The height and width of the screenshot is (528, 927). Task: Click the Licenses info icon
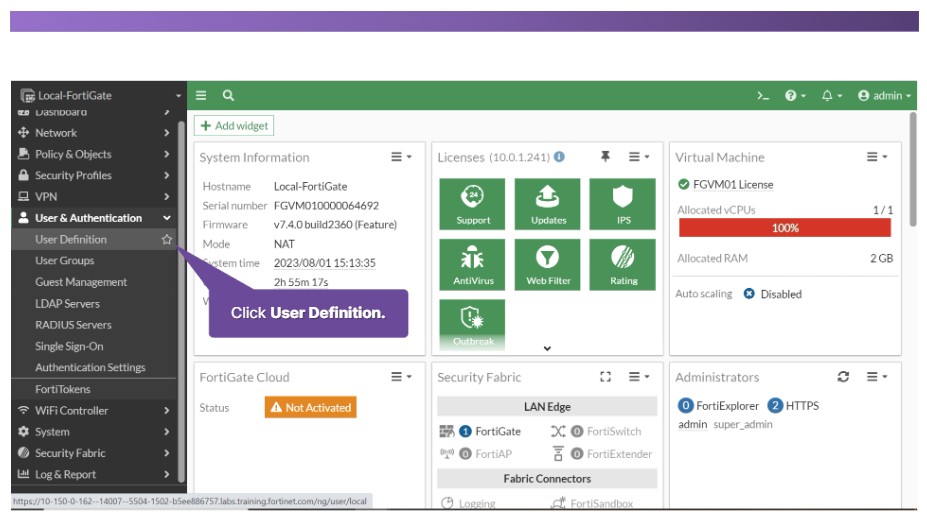point(559,157)
